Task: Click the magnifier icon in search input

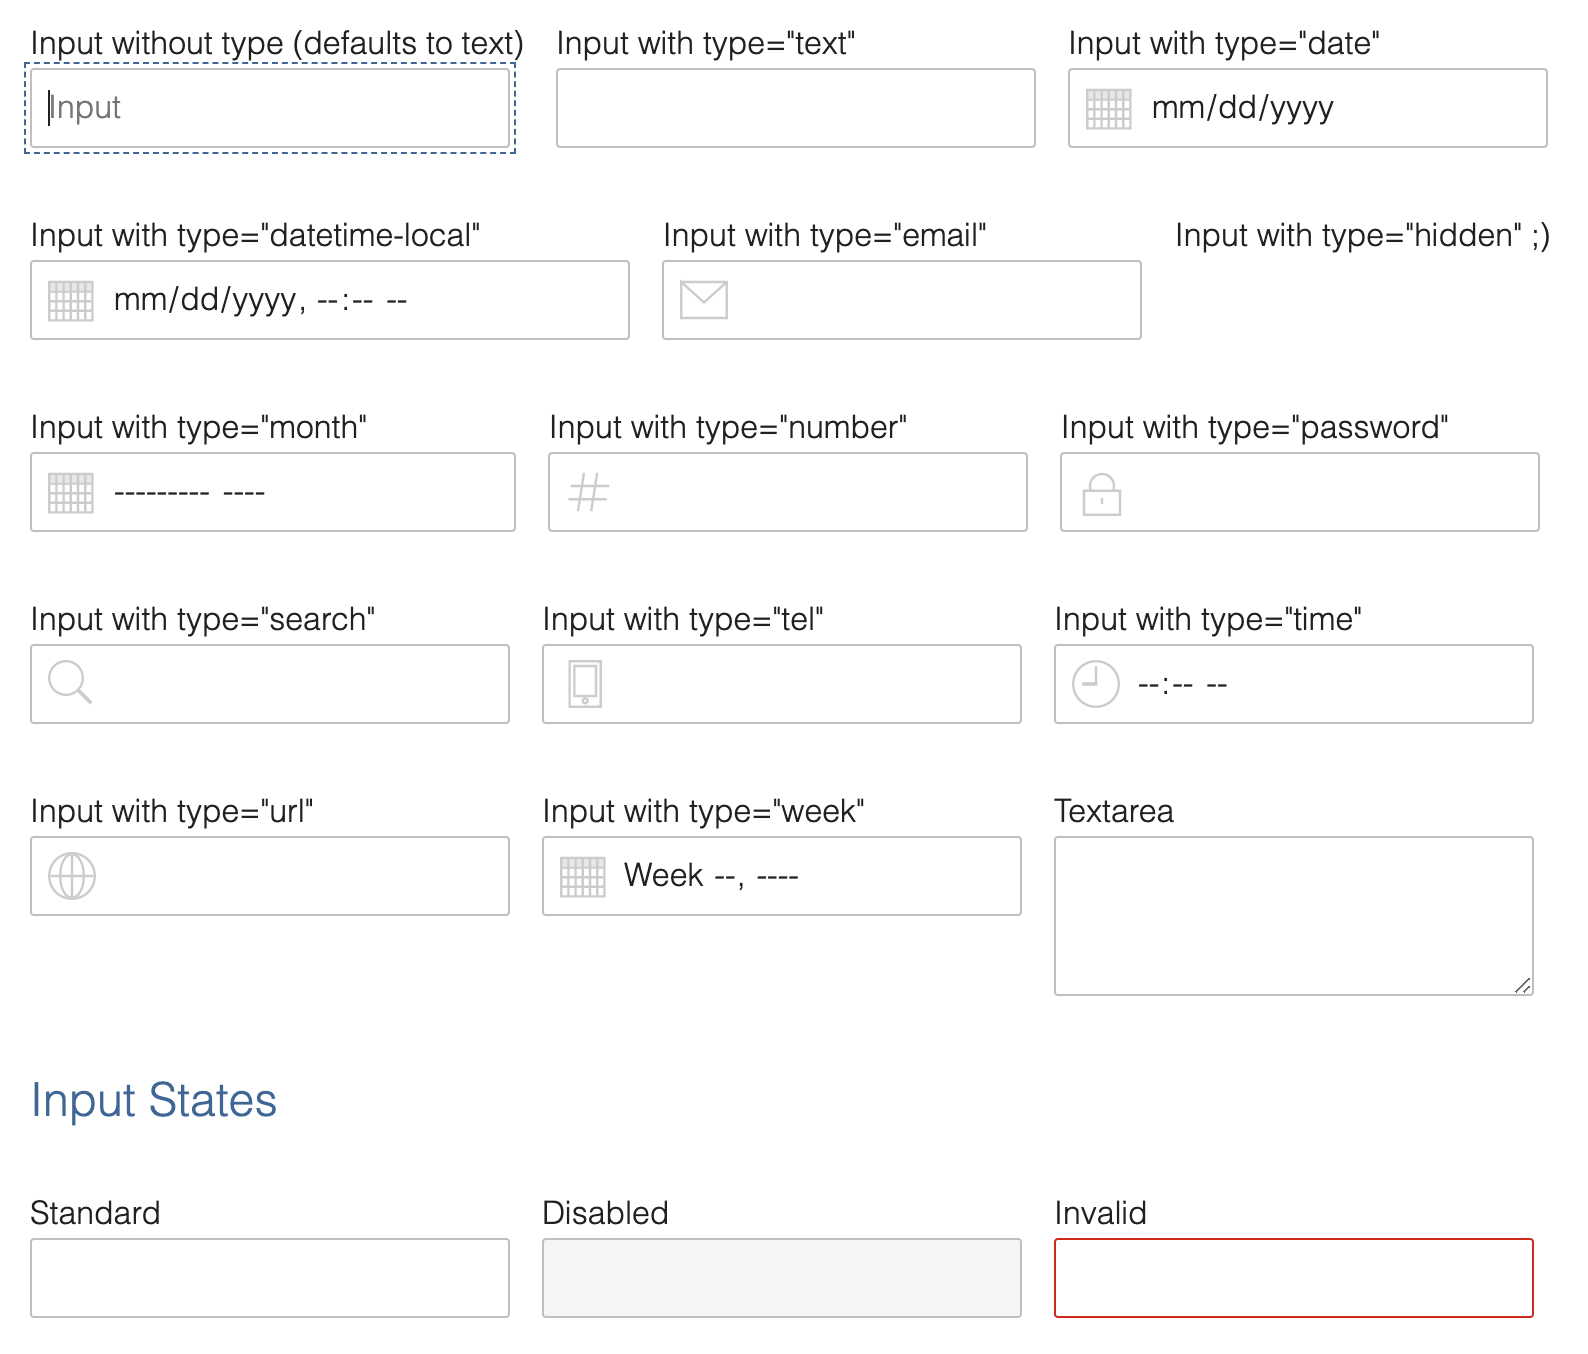Action: click(70, 684)
